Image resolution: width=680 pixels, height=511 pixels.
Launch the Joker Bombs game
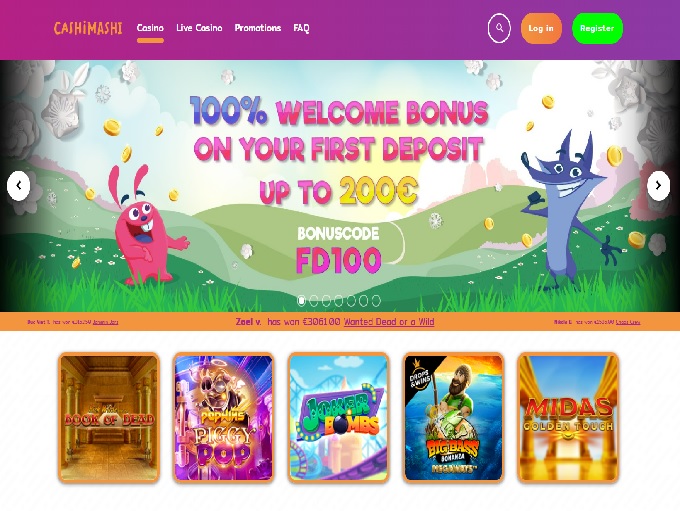coord(338,418)
